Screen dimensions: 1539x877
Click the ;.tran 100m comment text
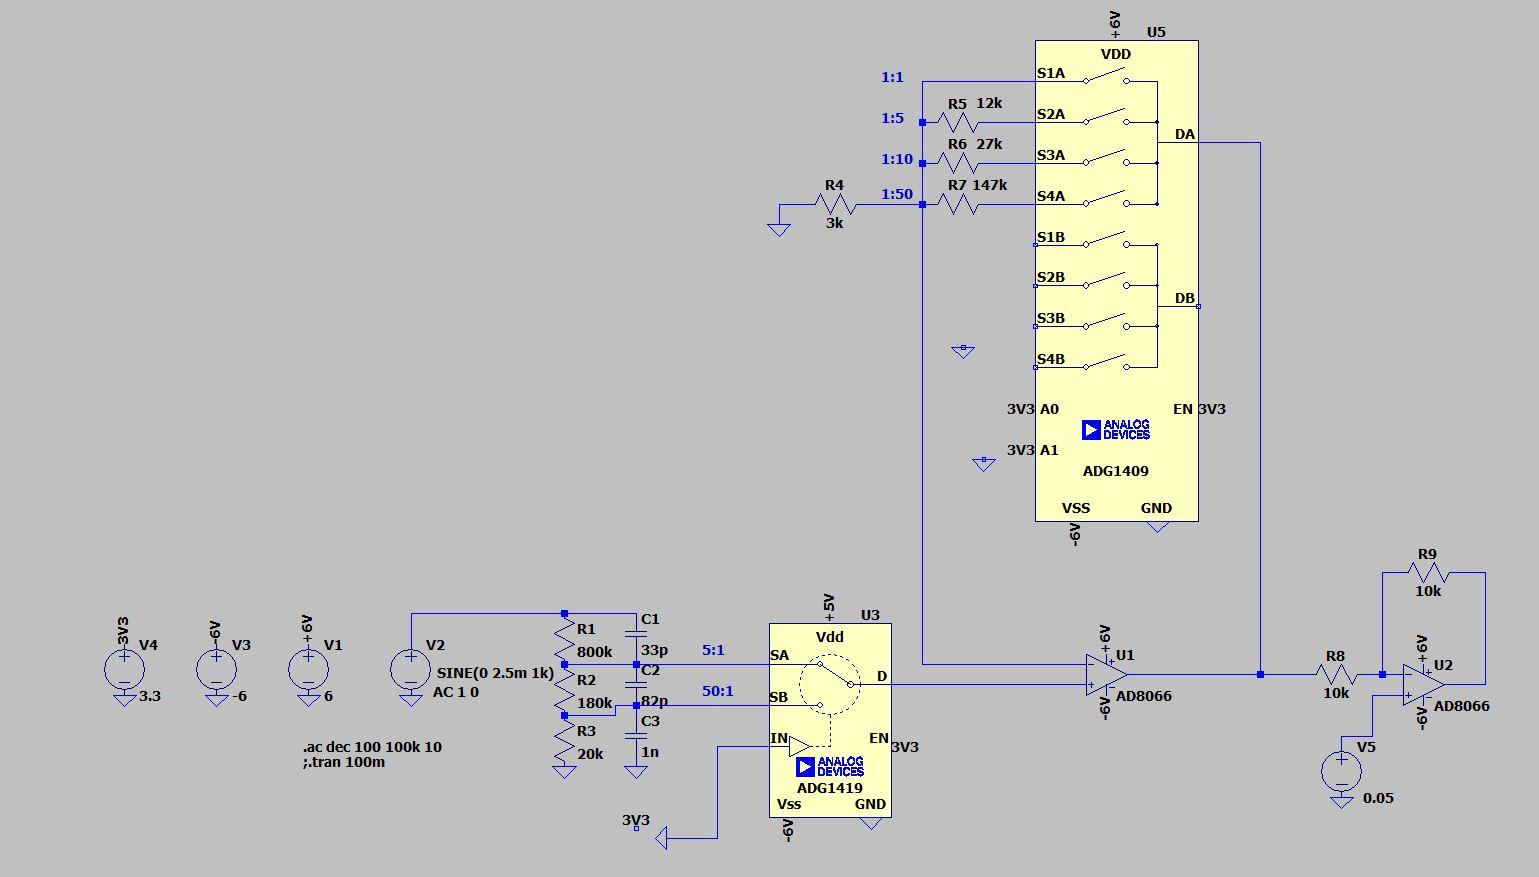coord(344,762)
